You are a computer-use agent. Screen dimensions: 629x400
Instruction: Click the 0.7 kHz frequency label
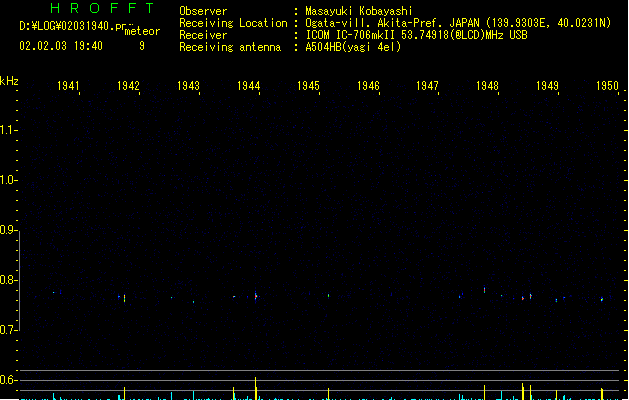pyautogui.click(x=7, y=330)
